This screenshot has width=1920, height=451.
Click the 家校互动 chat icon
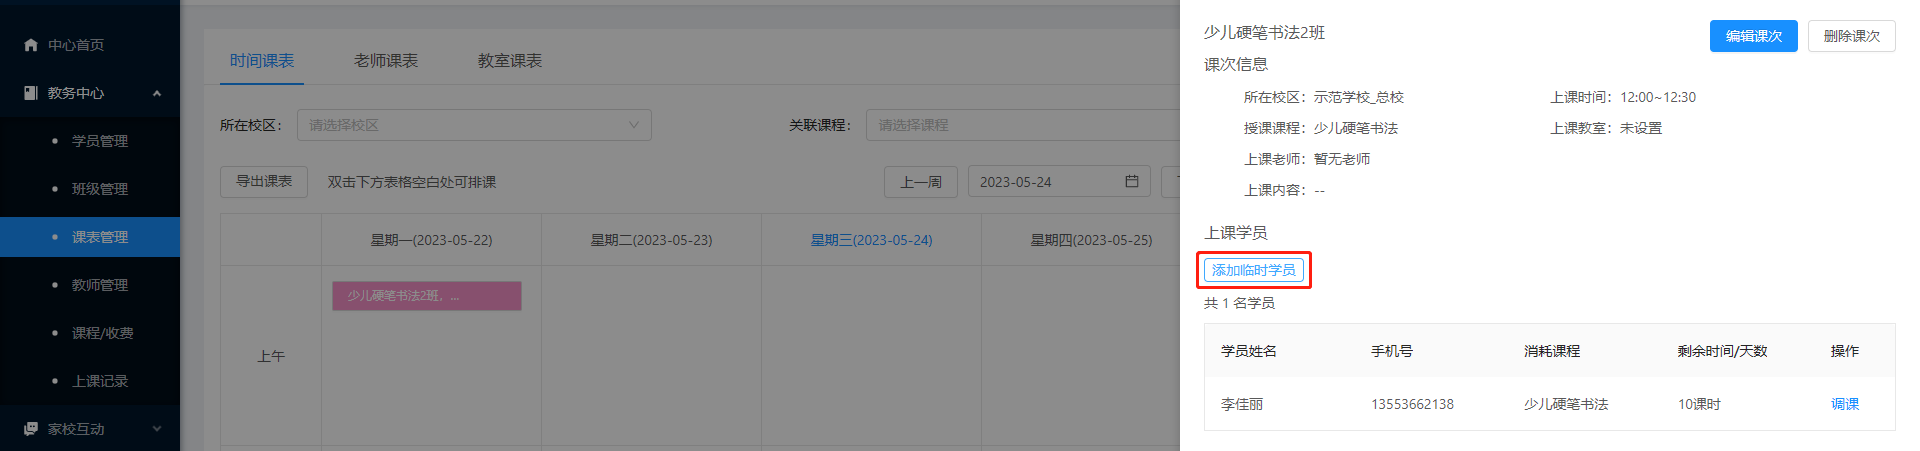click(x=31, y=429)
